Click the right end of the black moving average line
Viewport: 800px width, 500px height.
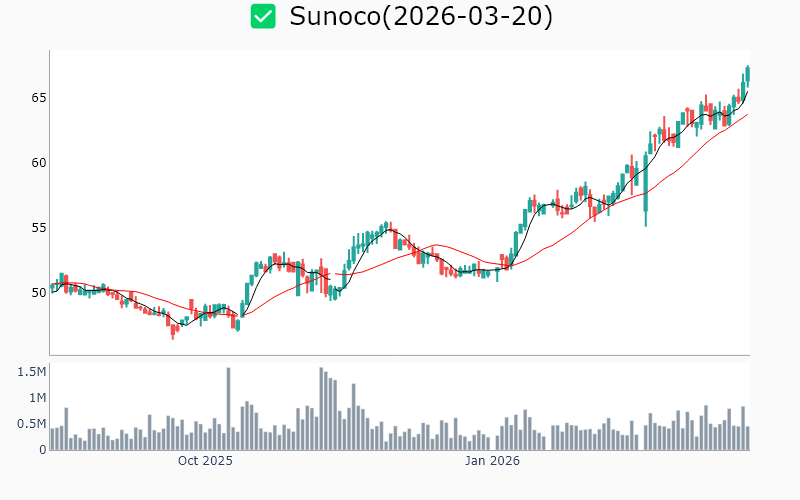point(747,92)
